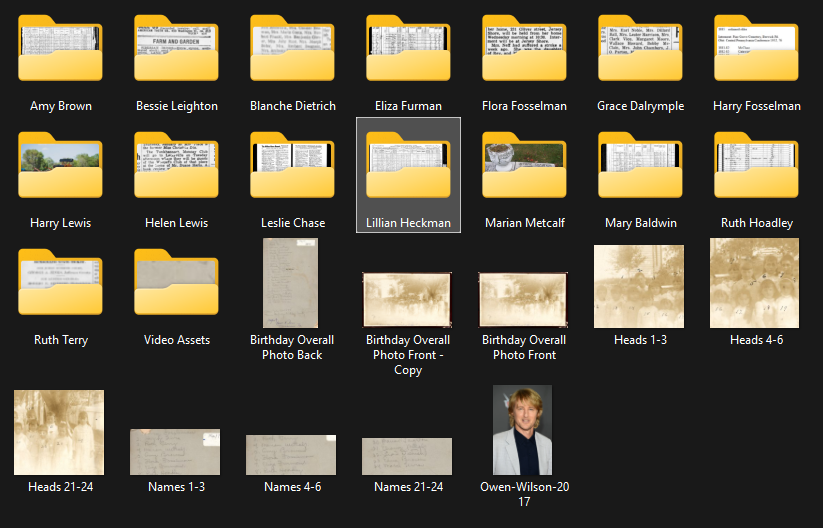
Task: Select the Amy Brown folder icon
Action: point(60,48)
